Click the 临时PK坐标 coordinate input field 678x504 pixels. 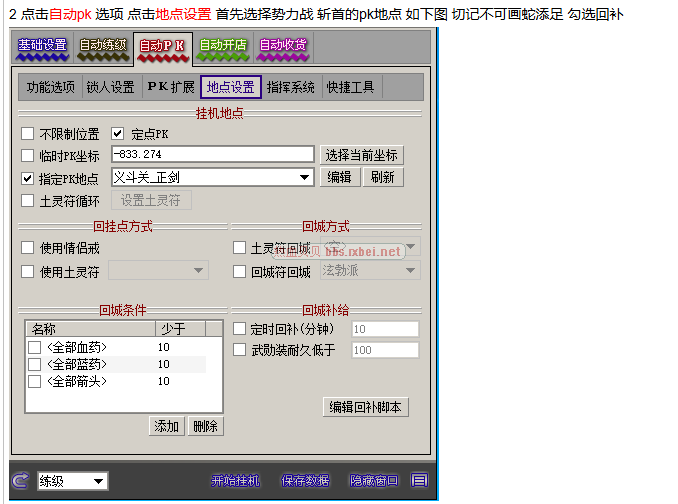click(x=212, y=155)
